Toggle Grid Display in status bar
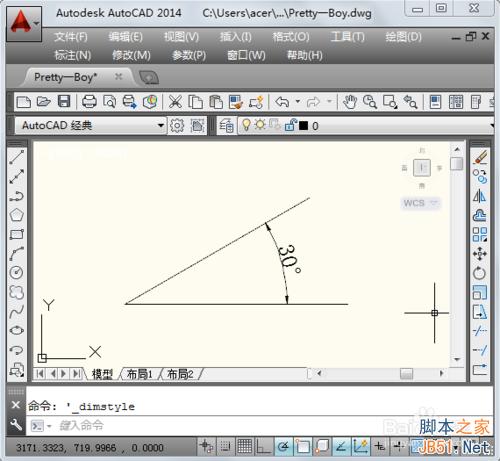The width and height of the screenshot is (500, 461). coord(244,446)
